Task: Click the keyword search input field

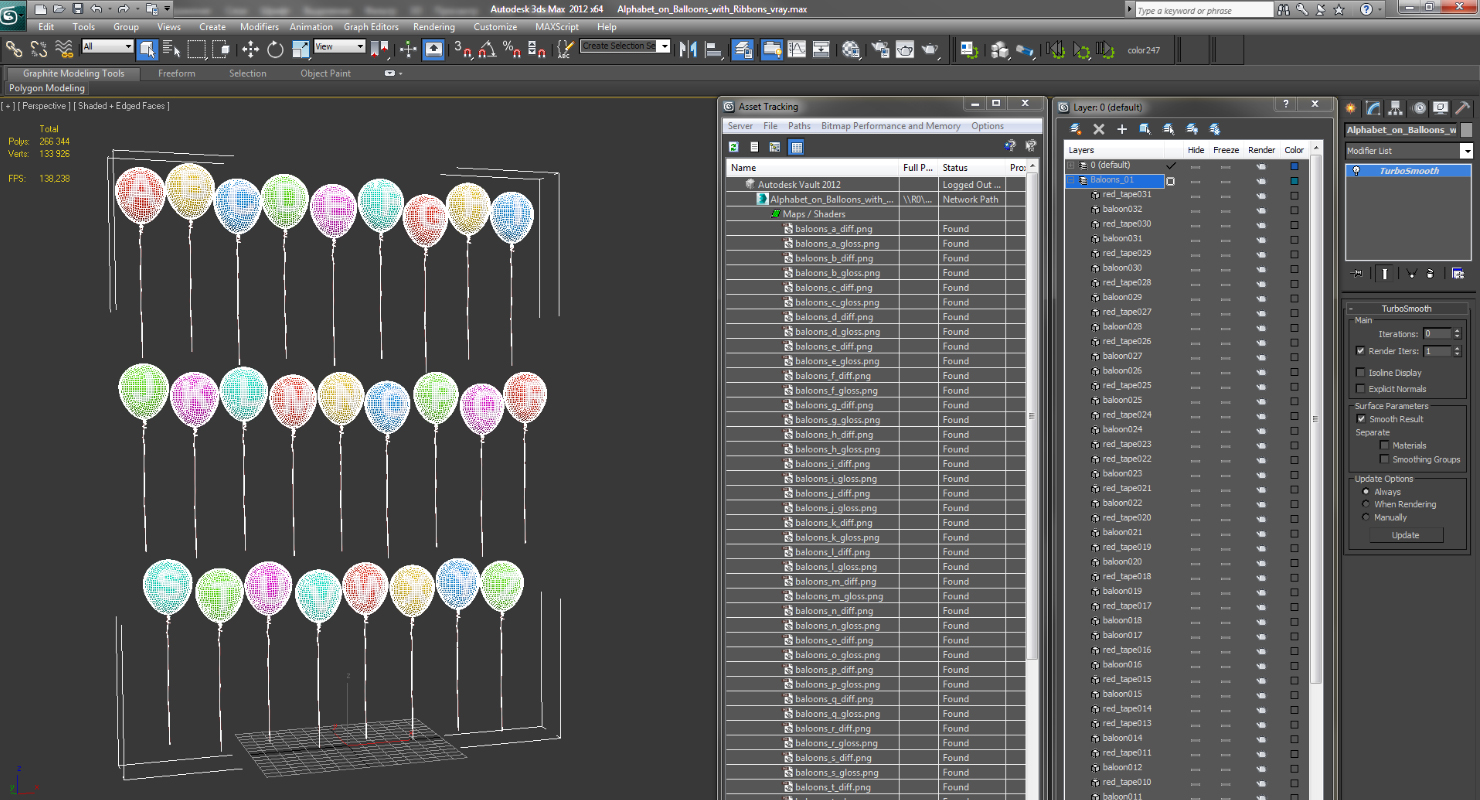Action: [1204, 10]
